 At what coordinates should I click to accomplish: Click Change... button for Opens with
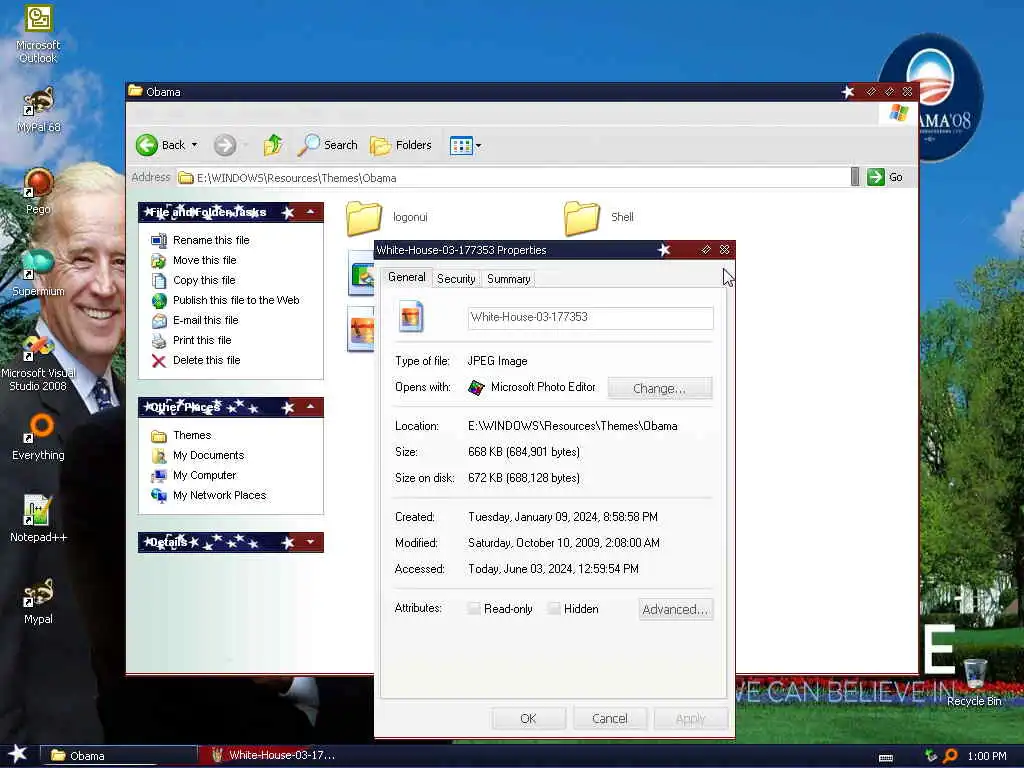pyautogui.click(x=660, y=389)
